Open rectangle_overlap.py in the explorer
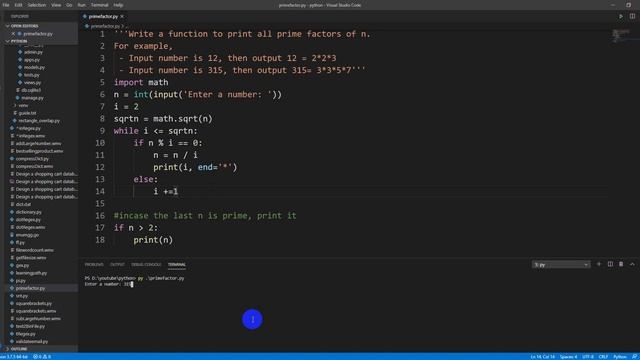The width and height of the screenshot is (640, 360). point(39,121)
